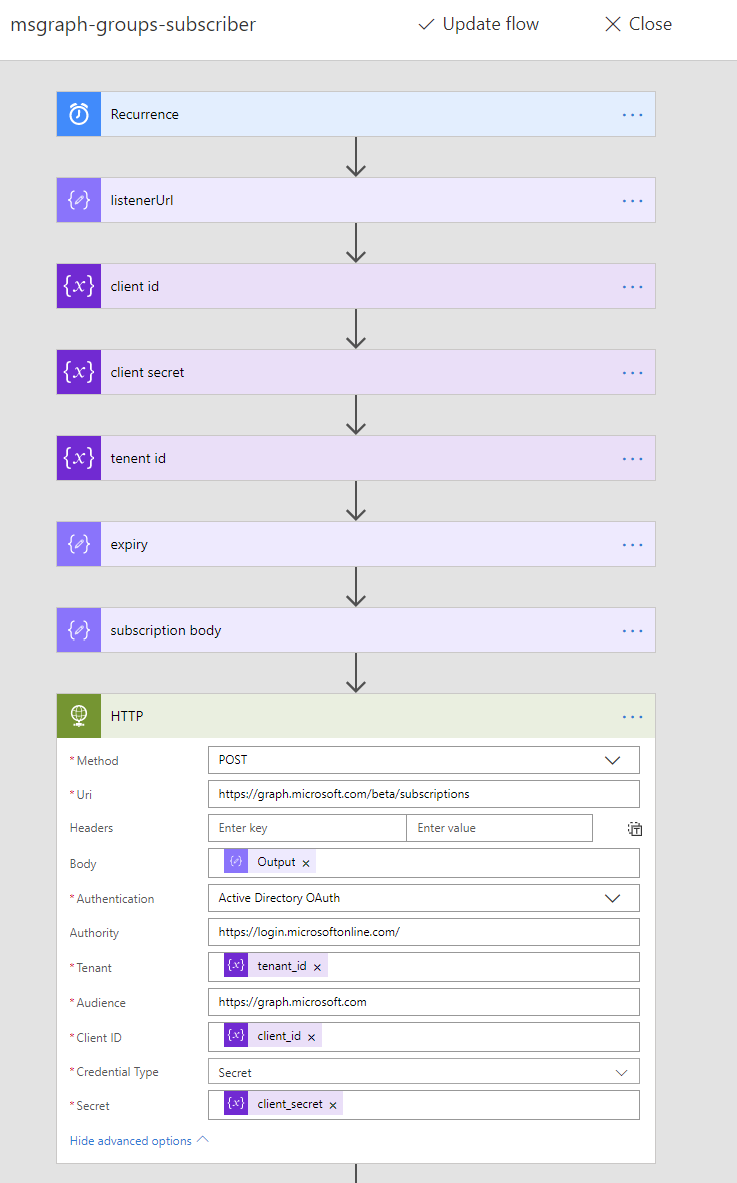
Task: Click the Recurrence clock icon
Action: click(79, 114)
